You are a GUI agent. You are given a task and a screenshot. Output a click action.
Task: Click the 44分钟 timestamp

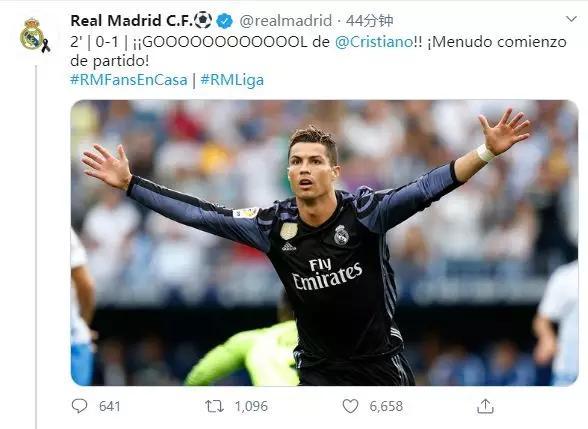[x=369, y=21]
